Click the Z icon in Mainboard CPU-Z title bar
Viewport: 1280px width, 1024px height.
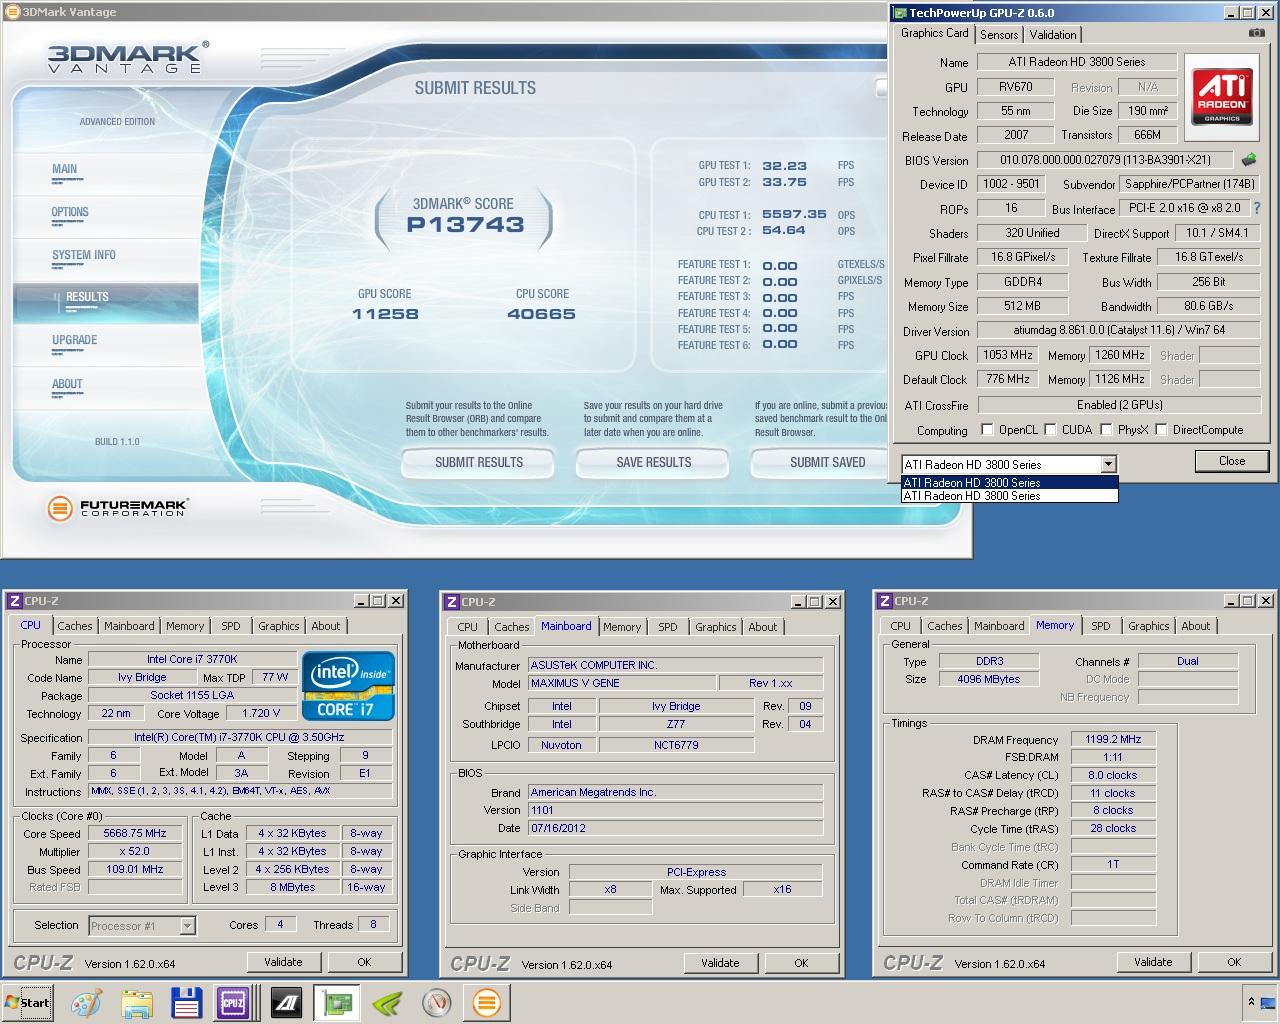(451, 602)
